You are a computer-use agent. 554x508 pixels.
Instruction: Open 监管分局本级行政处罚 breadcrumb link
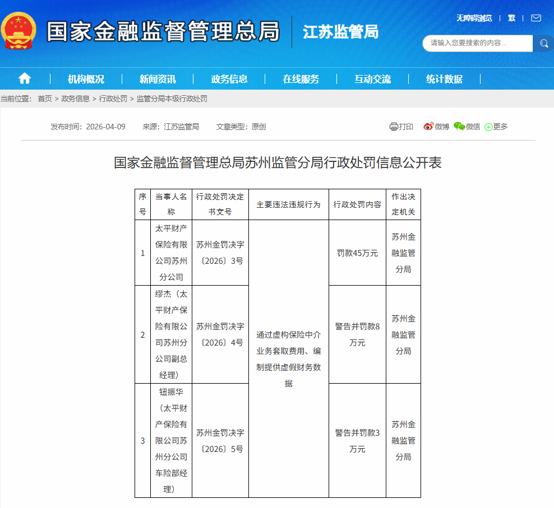172,99
